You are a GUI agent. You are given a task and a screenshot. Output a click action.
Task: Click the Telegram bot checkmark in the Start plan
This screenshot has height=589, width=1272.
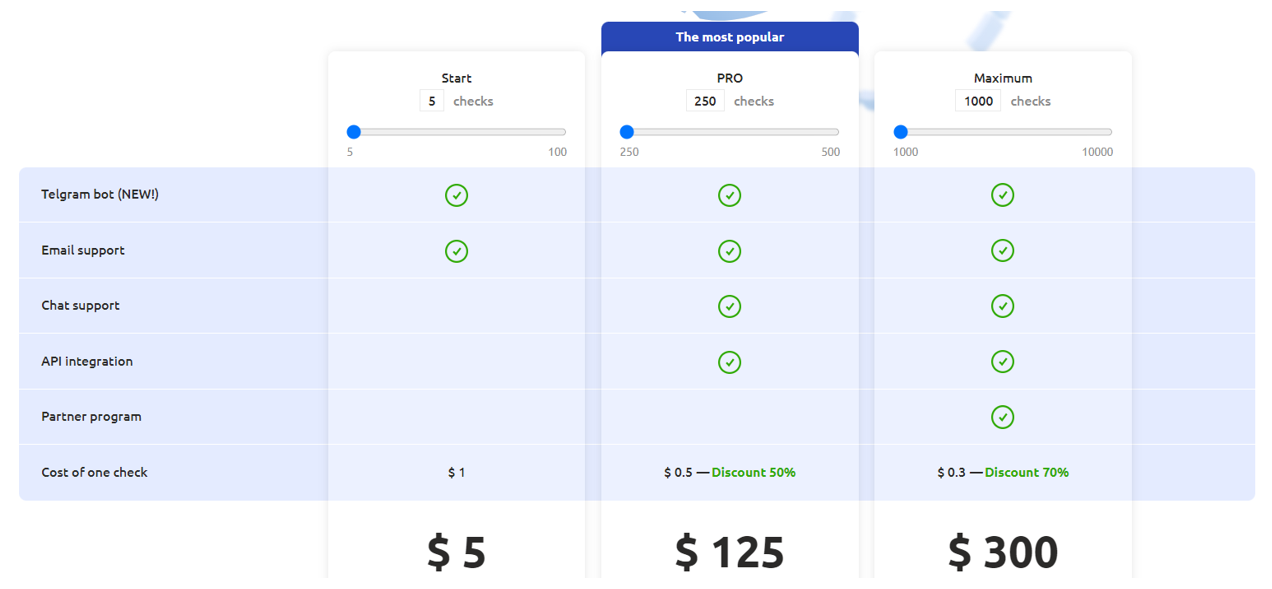coord(456,195)
